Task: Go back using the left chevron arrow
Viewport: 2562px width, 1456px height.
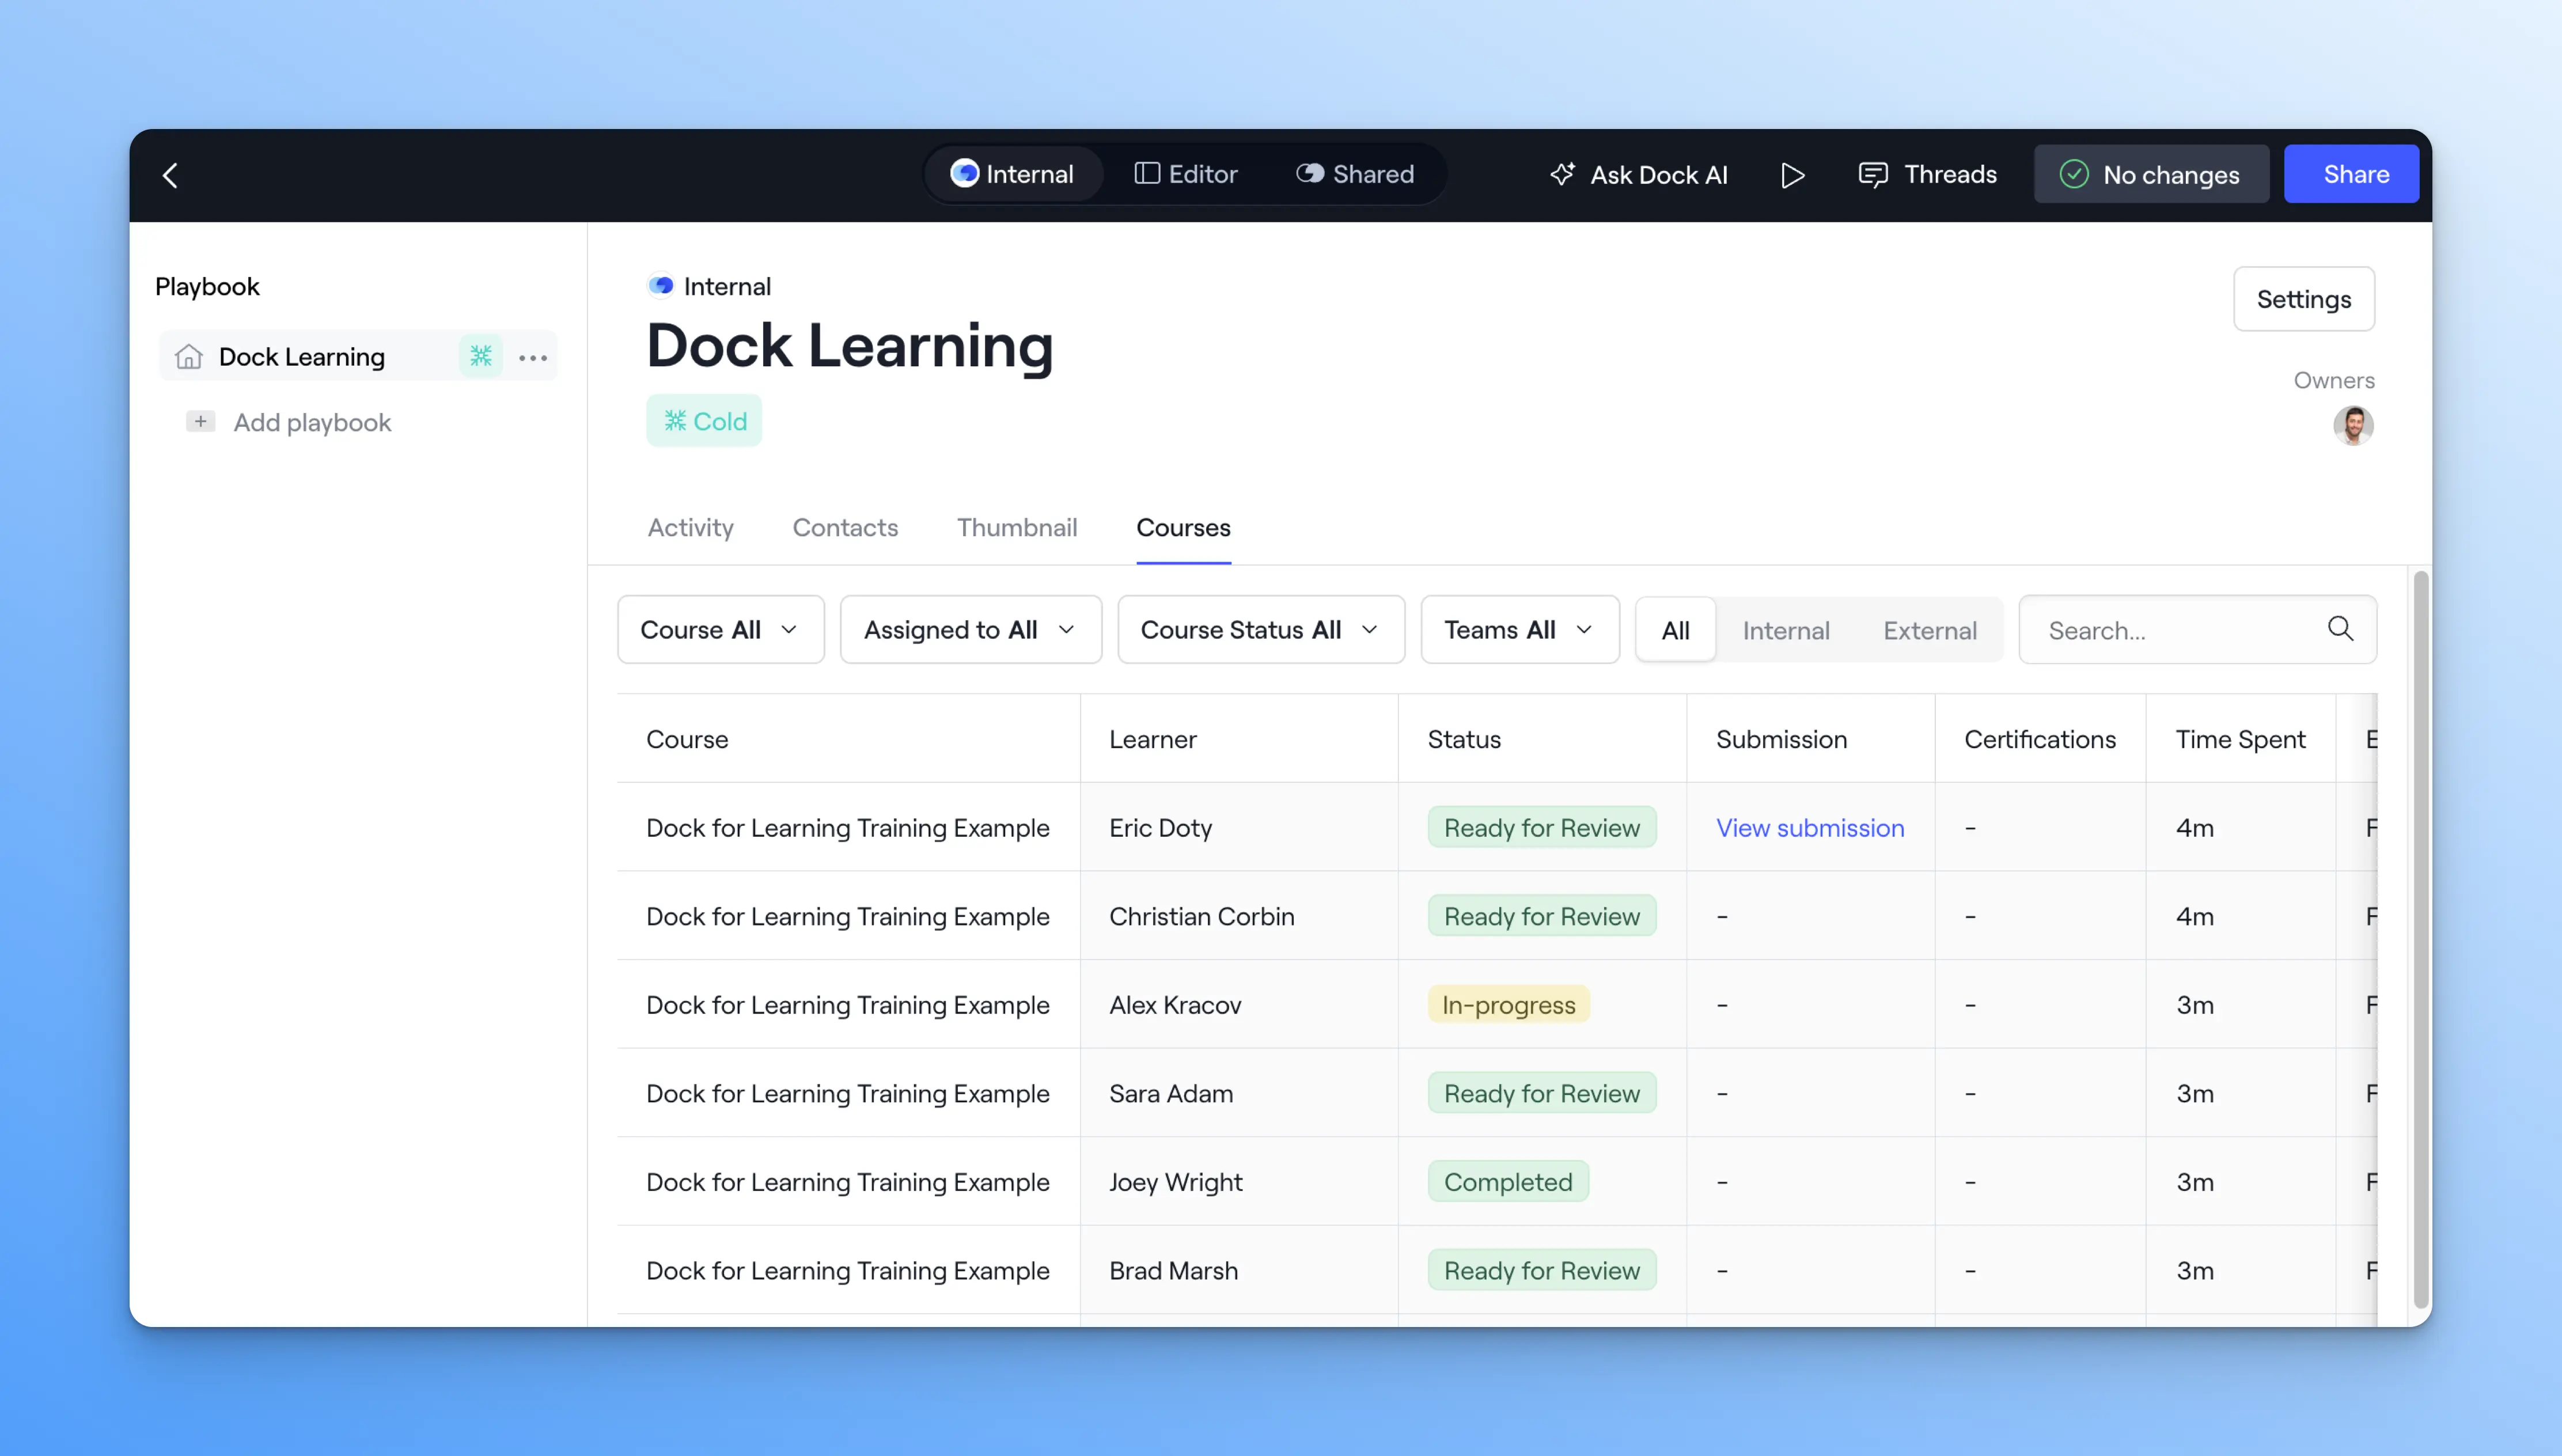Action: tap(171, 176)
